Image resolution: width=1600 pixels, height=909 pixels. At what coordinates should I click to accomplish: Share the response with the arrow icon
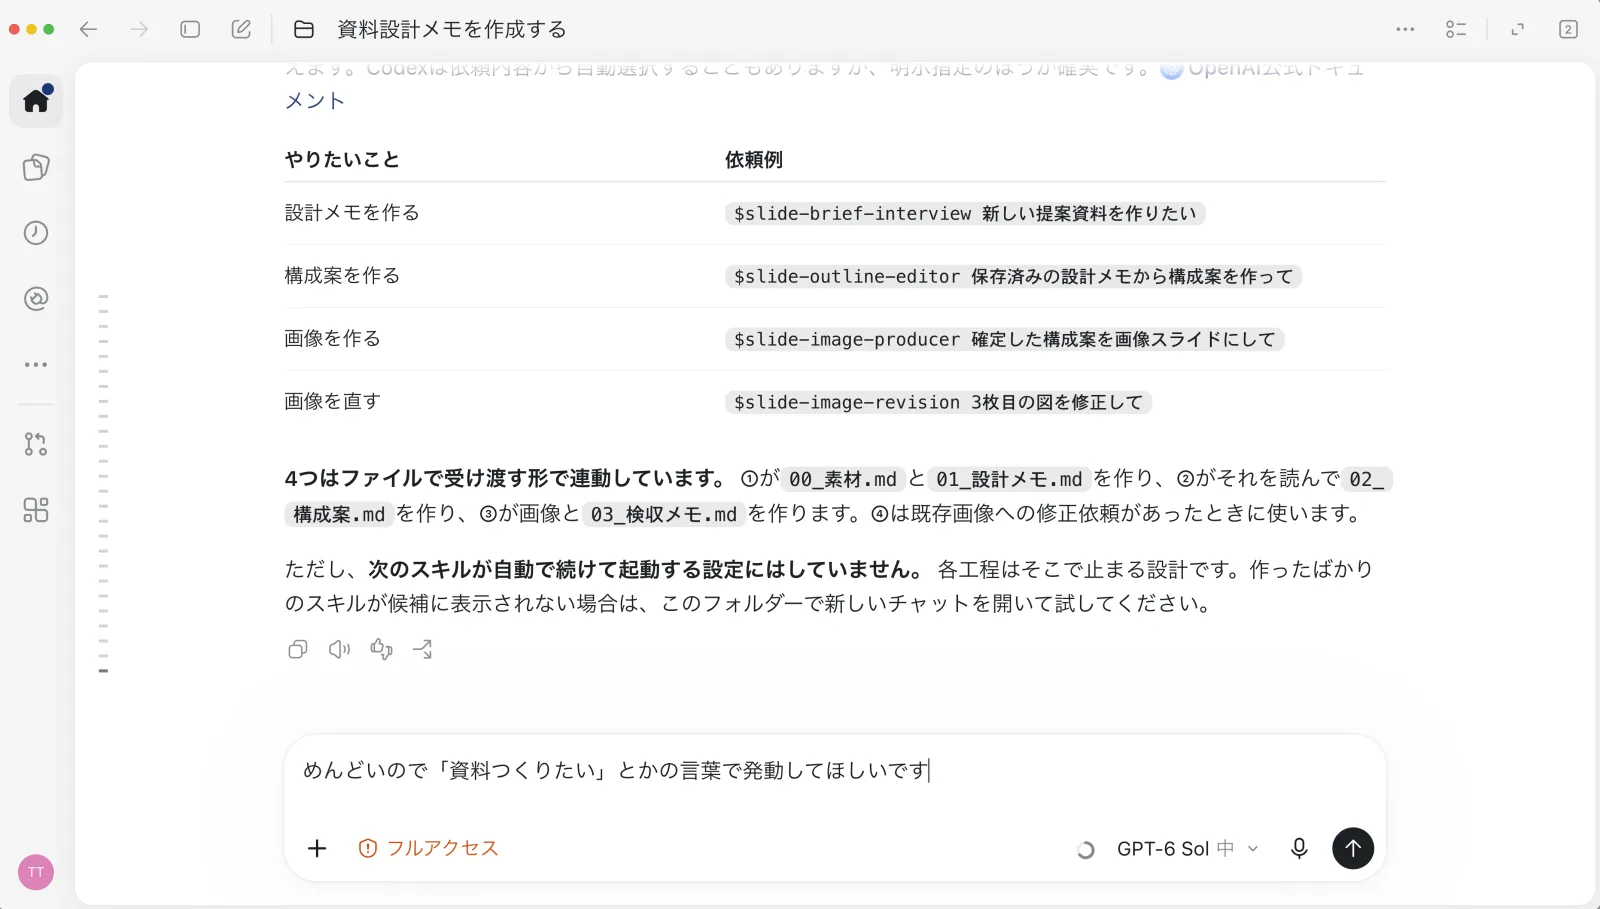point(423,650)
